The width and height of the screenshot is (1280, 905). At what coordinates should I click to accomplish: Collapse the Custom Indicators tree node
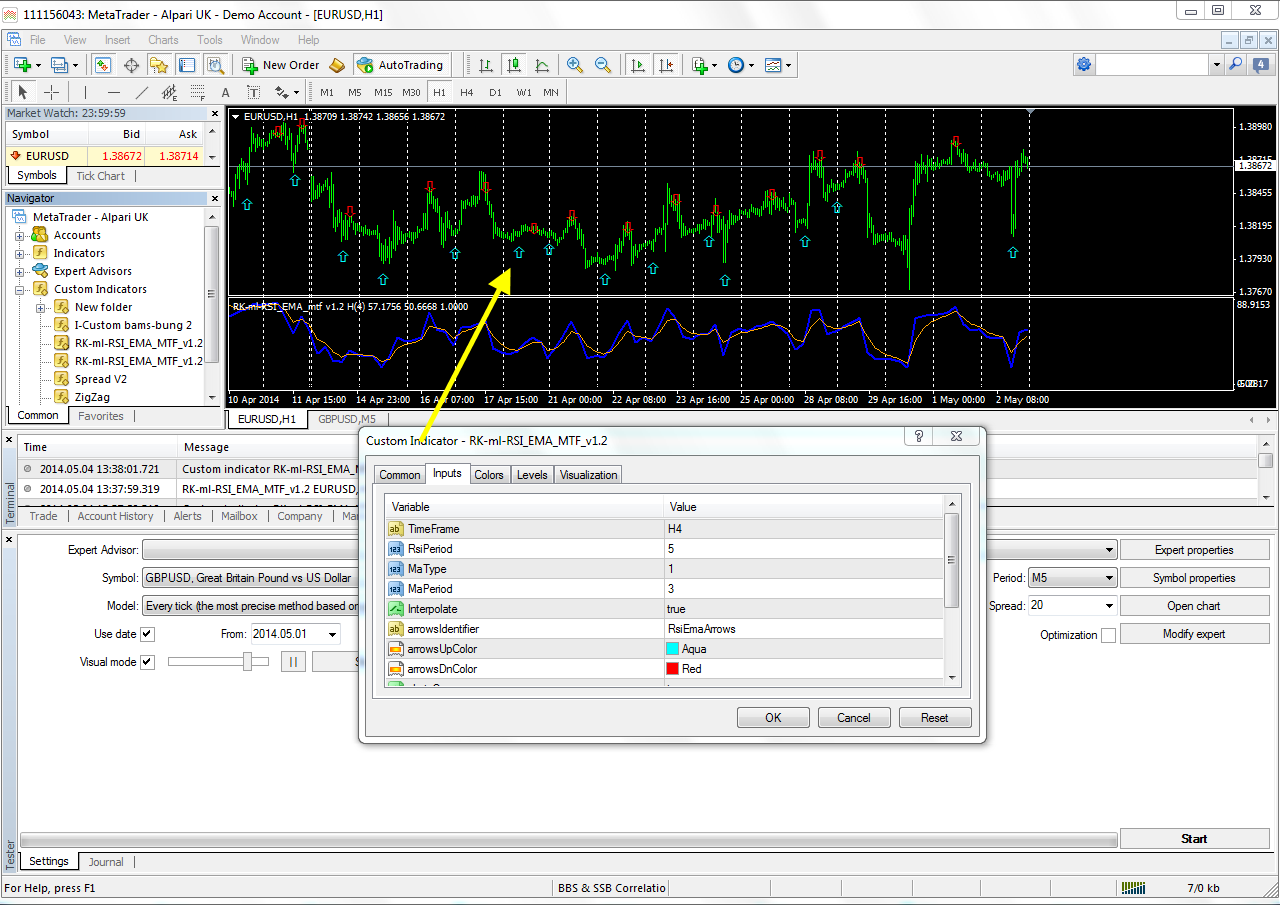tap(20, 289)
